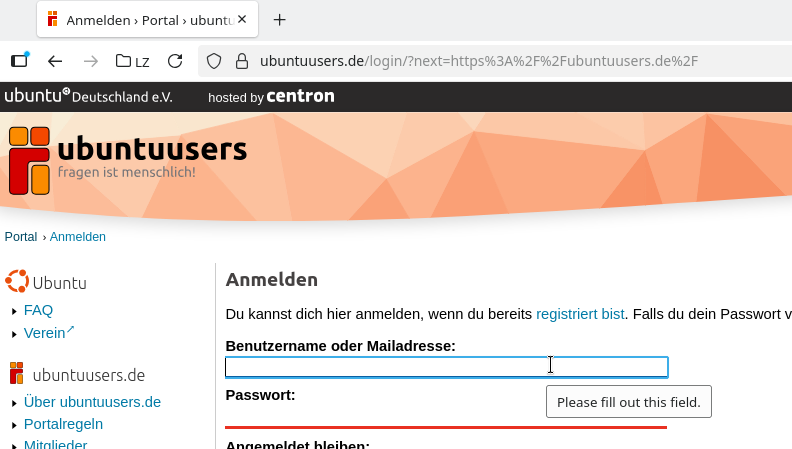Focus the Benutzername oder Mailadresse field
The width and height of the screenshot is (792, 449).
(x=446, y=367)
